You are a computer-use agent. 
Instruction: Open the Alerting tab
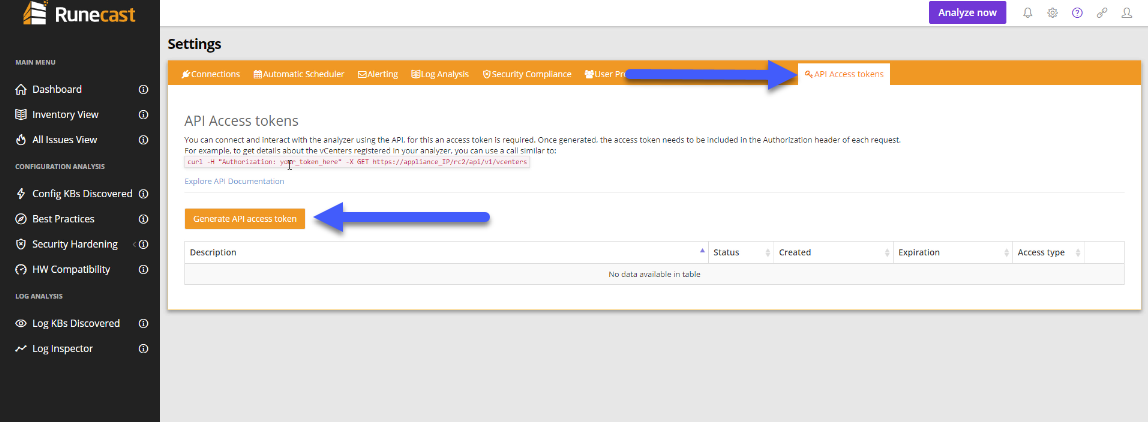378,74
